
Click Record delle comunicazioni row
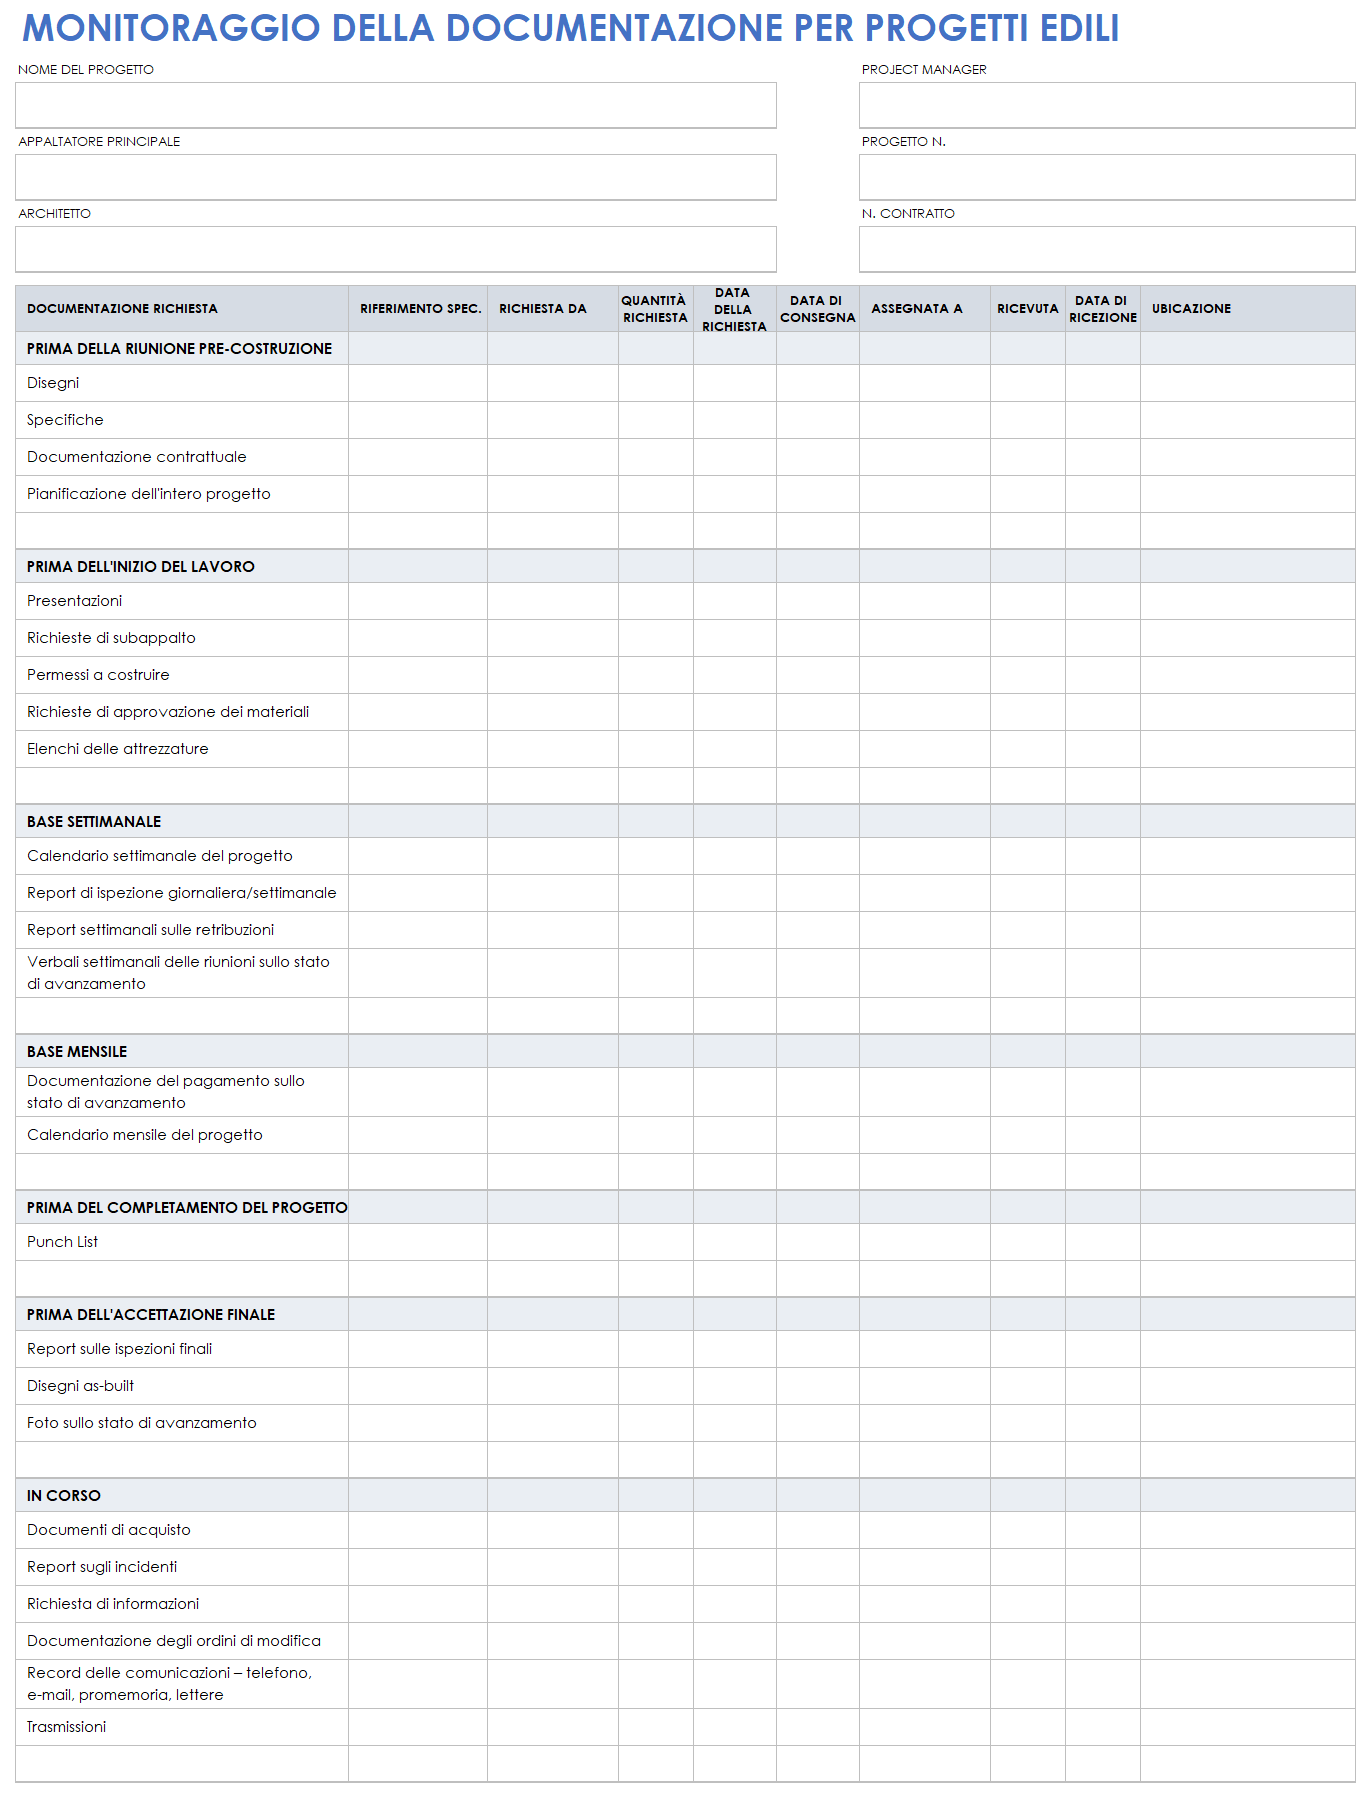(x=685, y=1684)
